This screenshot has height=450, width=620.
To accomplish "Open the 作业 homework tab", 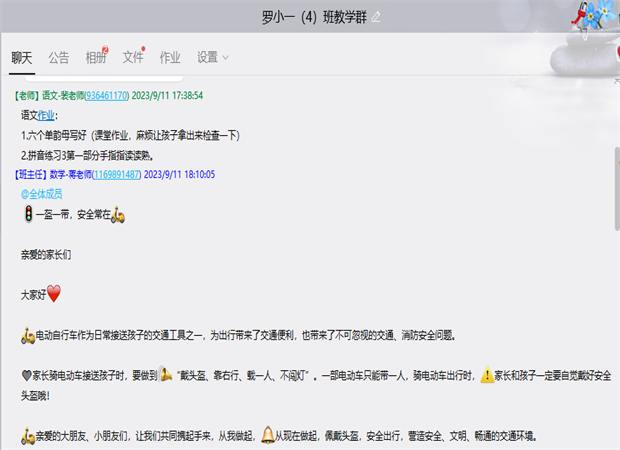I will pyautogui.click(x=170, y=57).
